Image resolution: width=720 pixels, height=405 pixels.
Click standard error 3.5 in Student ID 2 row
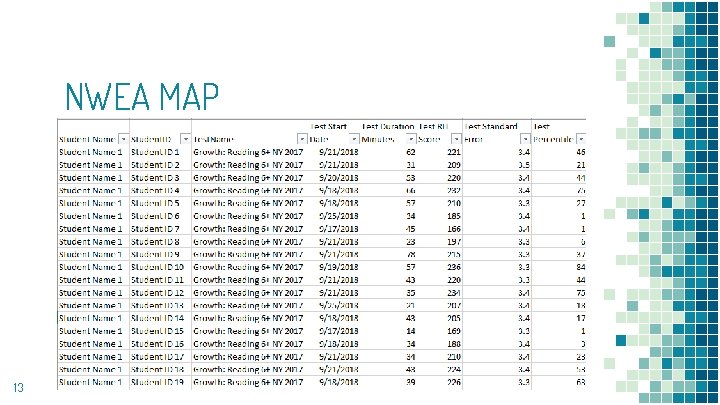tap(524, 165)
